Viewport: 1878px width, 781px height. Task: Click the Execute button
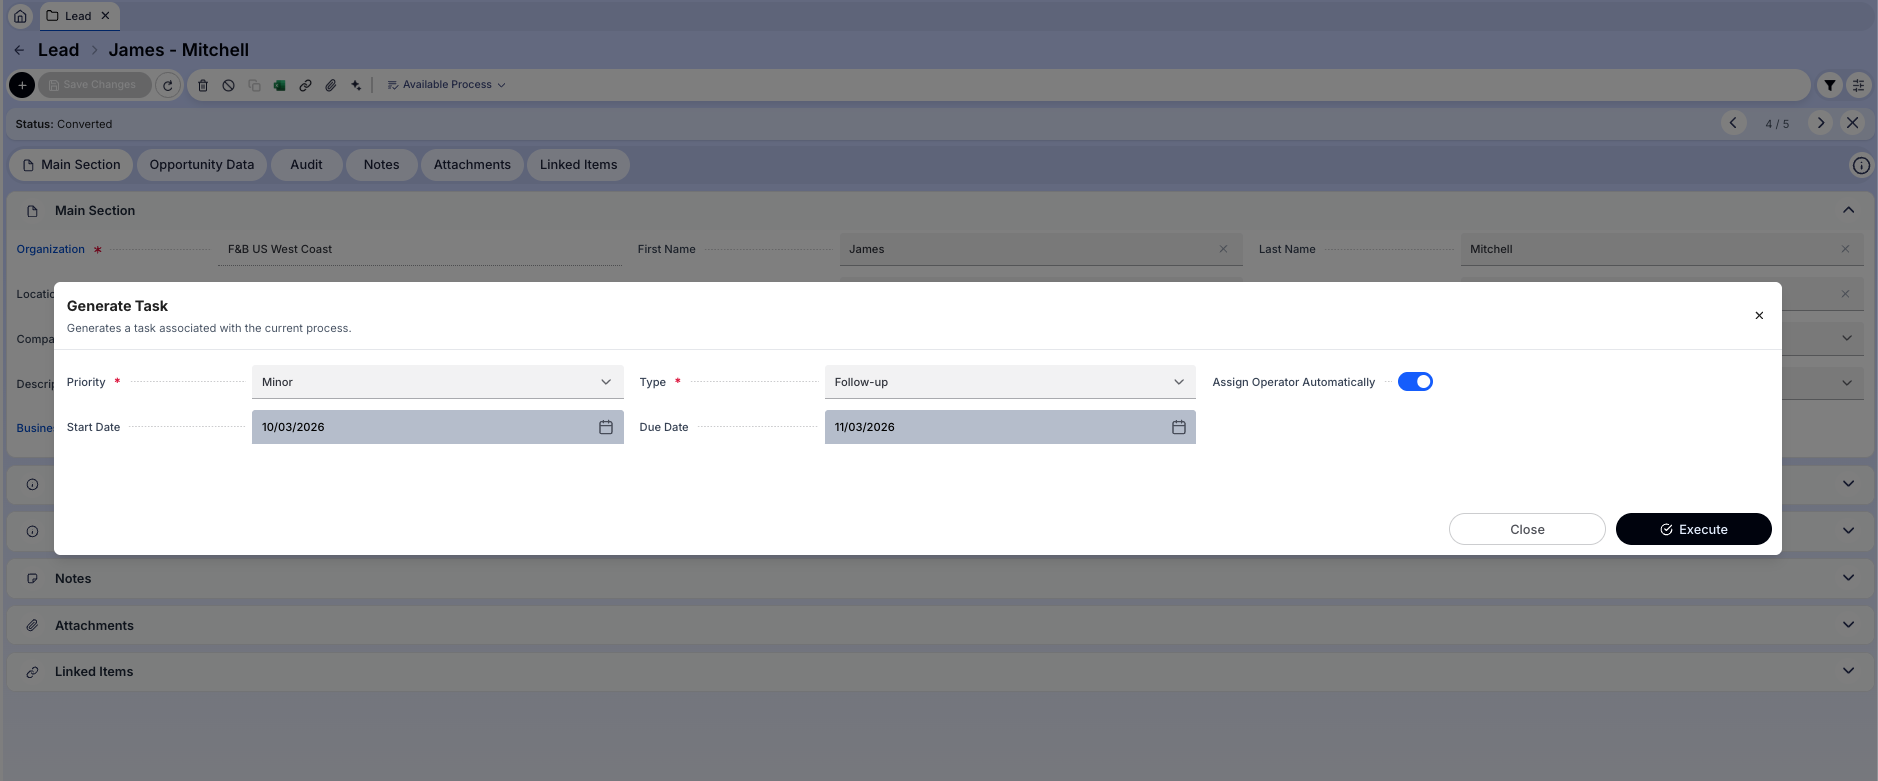click(1693, 529)
